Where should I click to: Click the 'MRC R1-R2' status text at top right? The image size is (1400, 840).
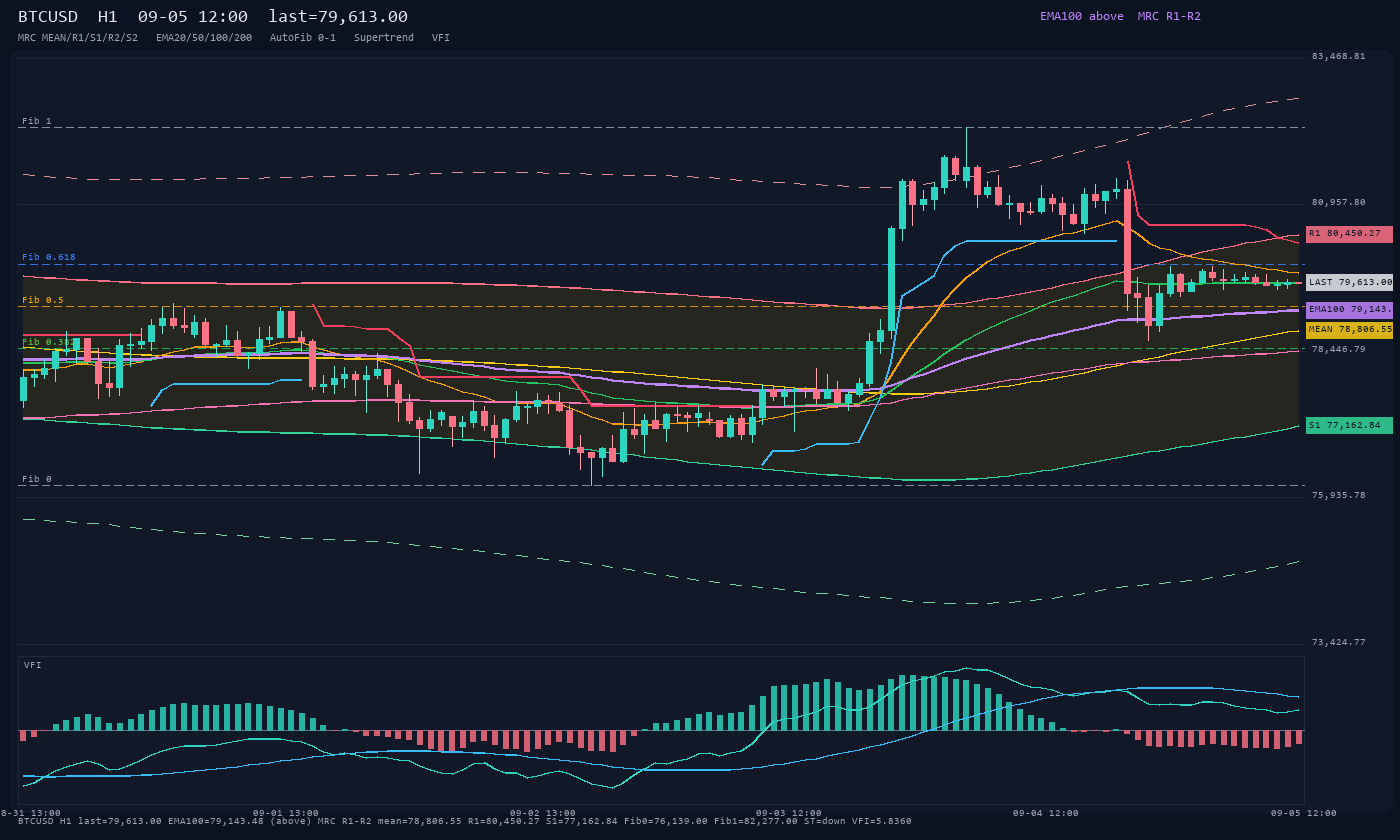point(1169,16)
